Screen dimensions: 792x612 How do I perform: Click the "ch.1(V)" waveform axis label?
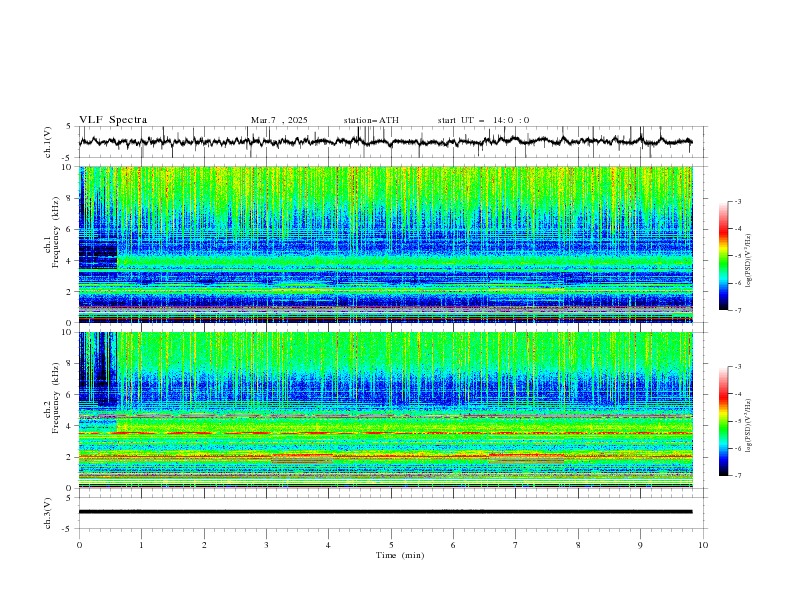tap(48, 142)
